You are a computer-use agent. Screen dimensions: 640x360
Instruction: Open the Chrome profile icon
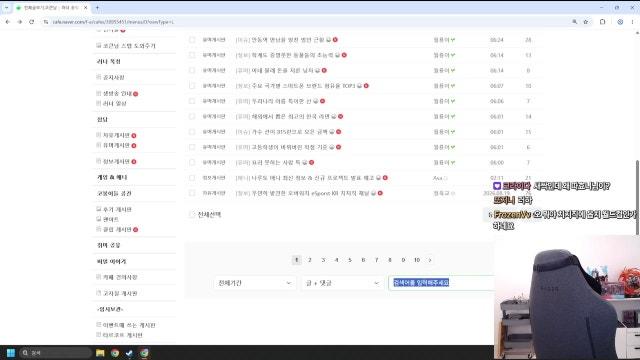620,22
